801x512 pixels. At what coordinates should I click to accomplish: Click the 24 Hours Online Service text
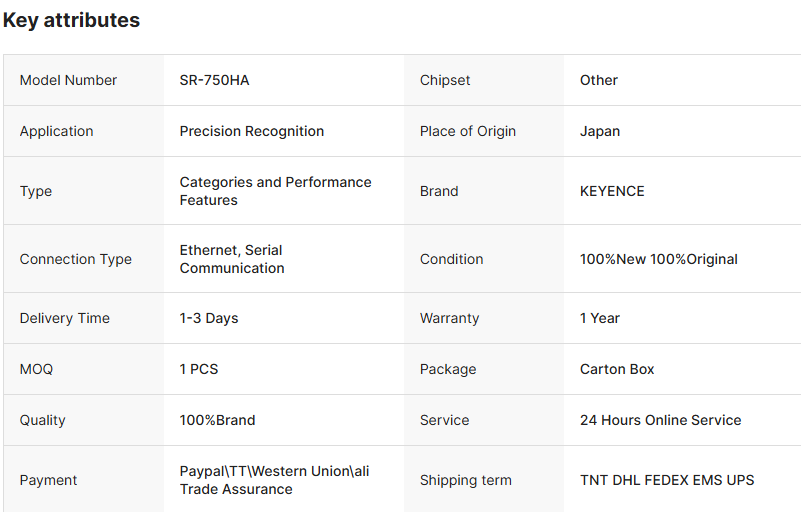coord(660,420)
